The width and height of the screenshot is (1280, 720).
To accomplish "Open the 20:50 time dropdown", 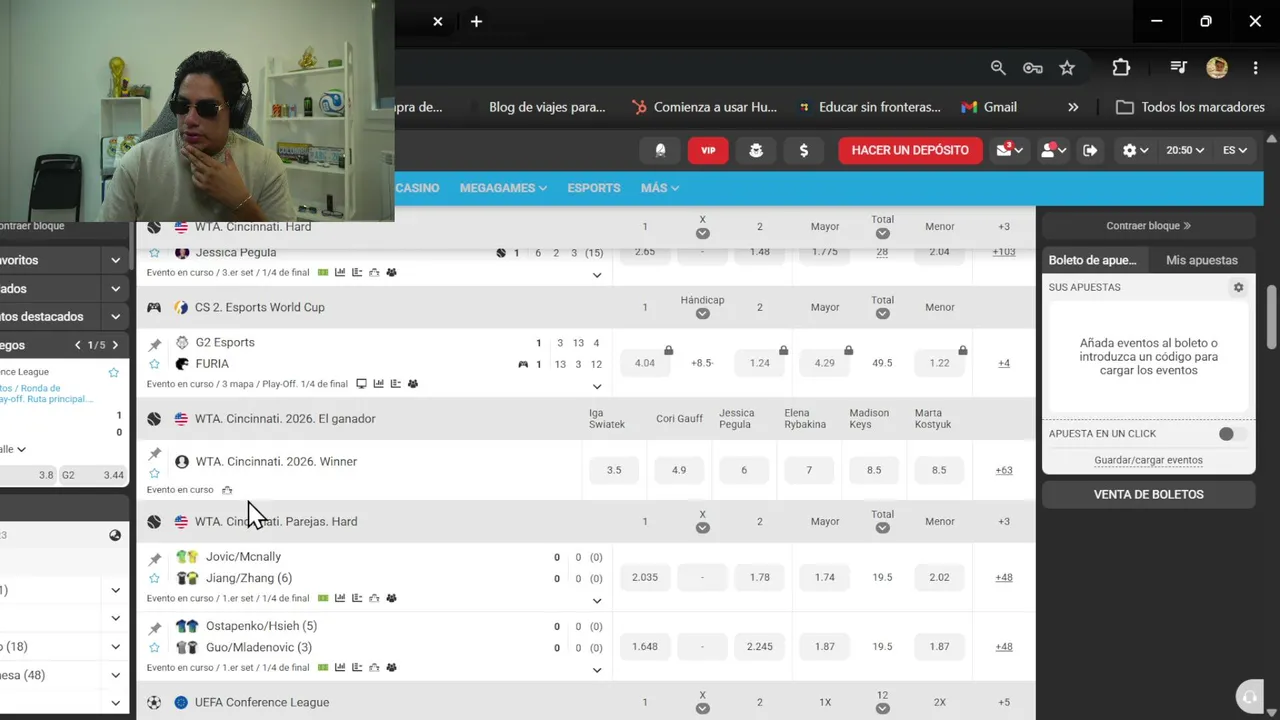I will point(1185,150).
